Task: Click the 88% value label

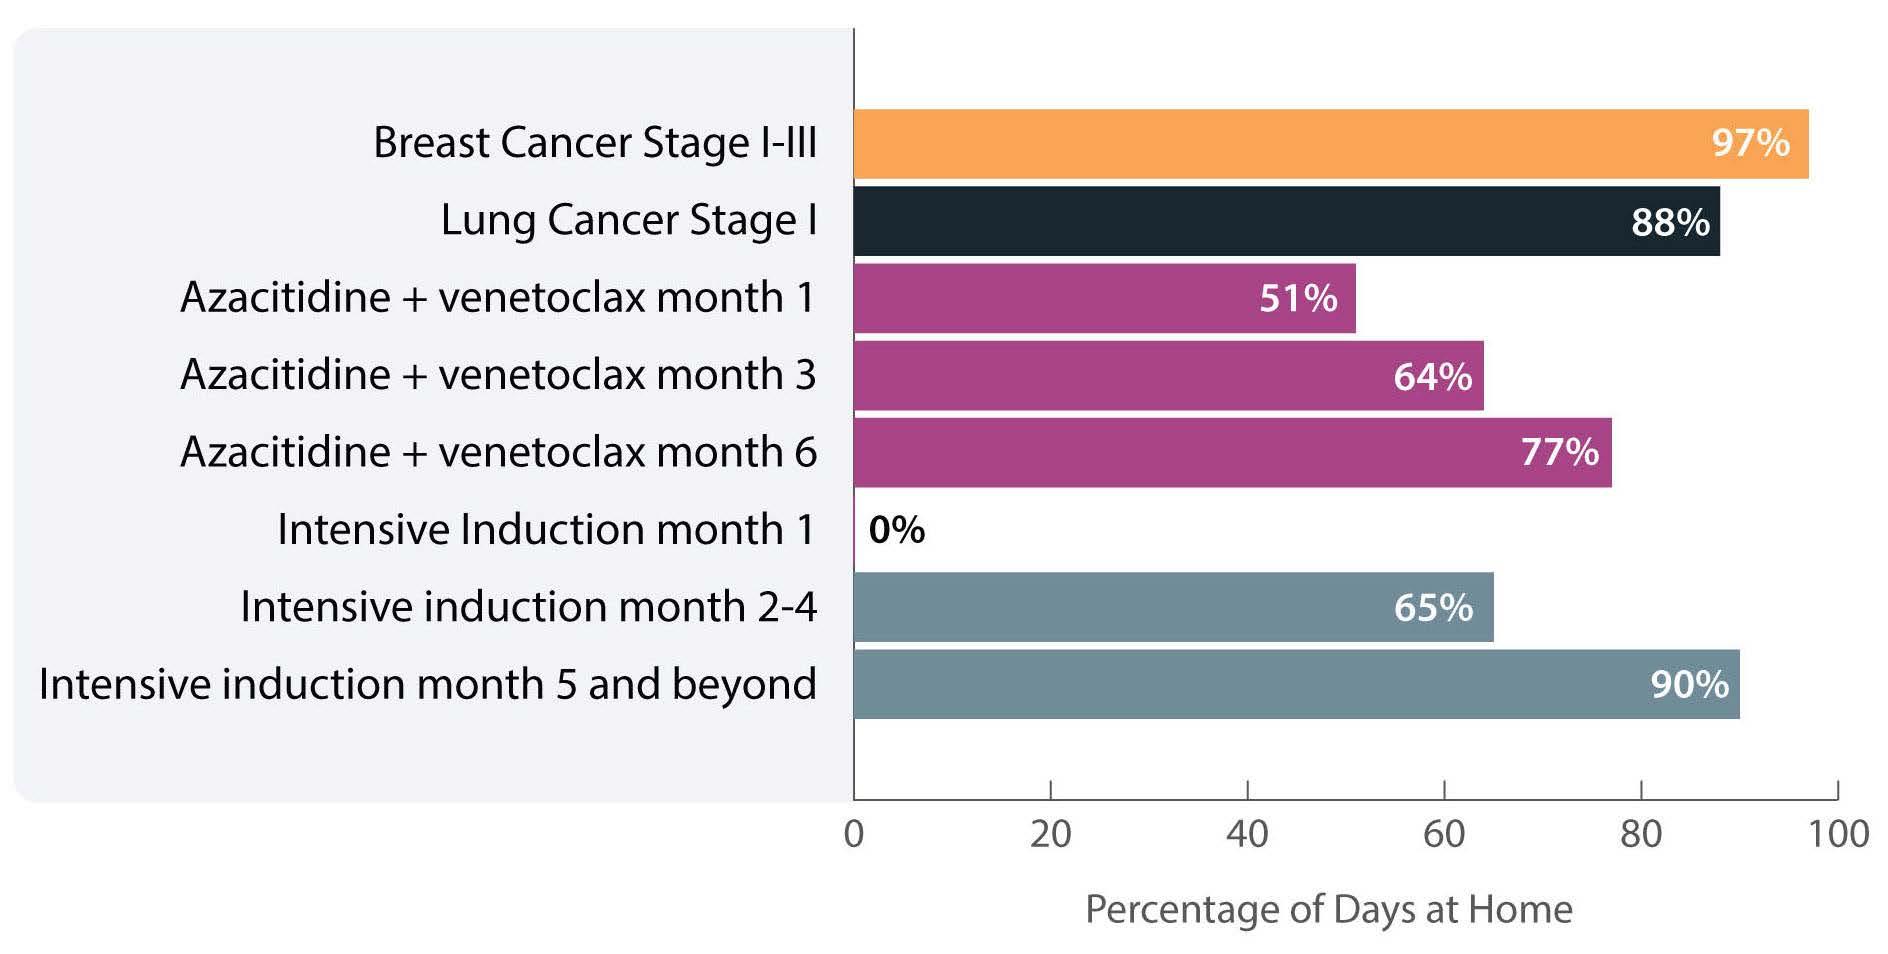Action: click(x=1670, y=222)
